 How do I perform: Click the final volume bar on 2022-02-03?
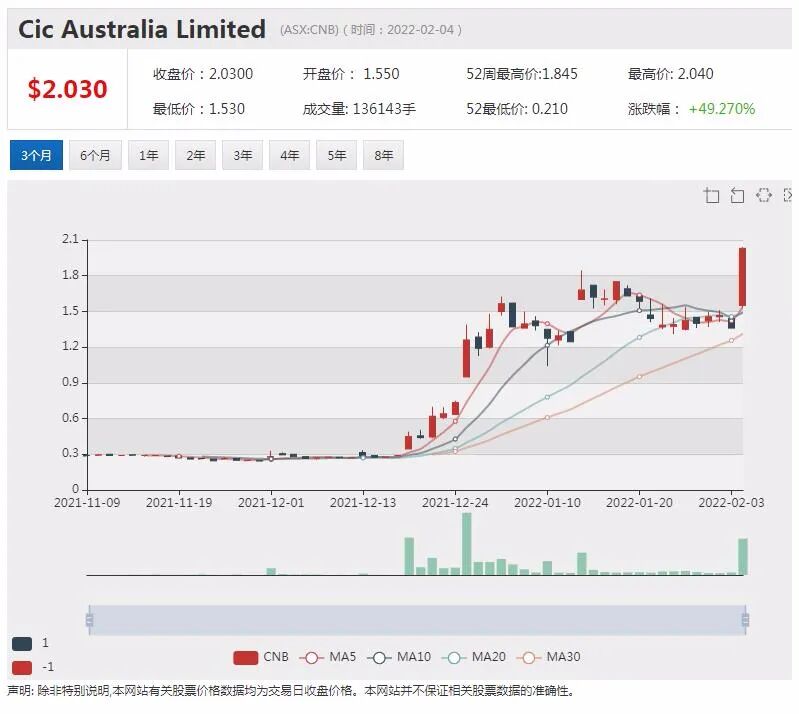click(x=743, y=557)
